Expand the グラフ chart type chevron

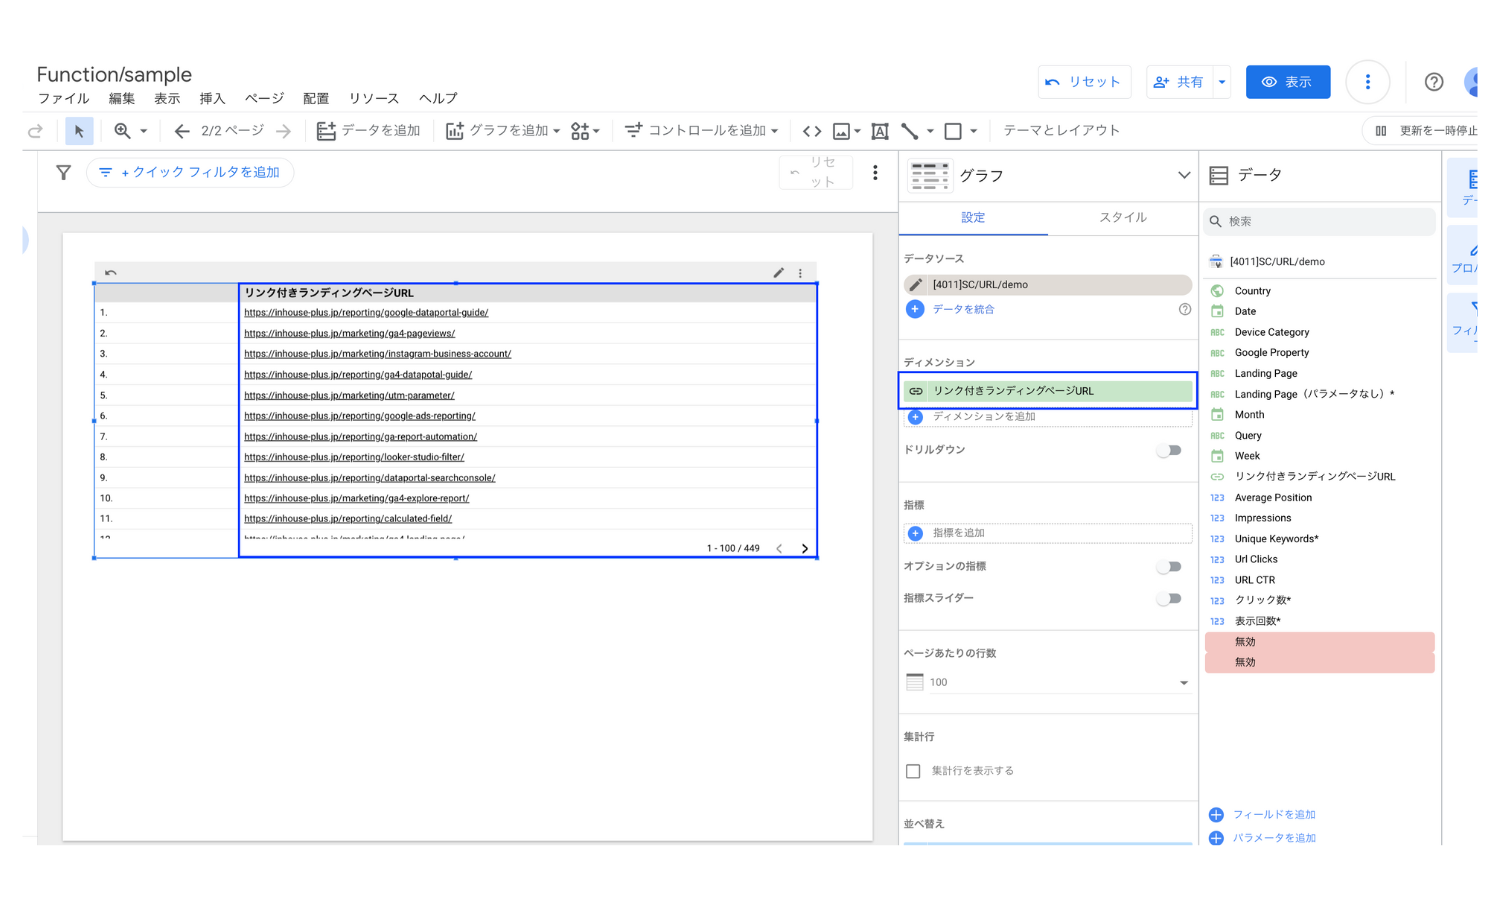pyautogui.click(x=1184, y=175)
